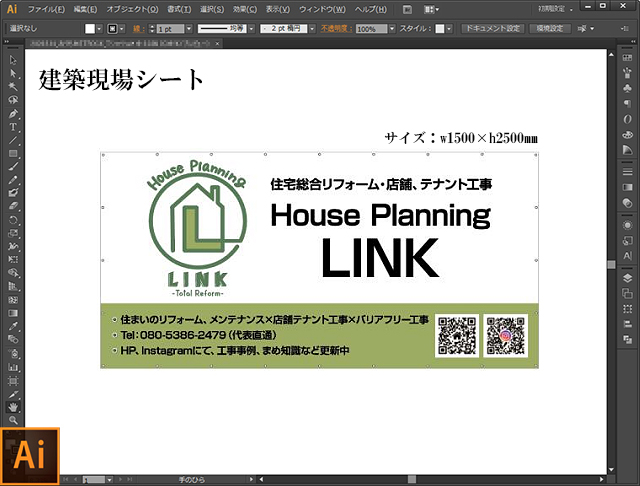
Task: Open the 編集 menu
Action: point(85,9)
